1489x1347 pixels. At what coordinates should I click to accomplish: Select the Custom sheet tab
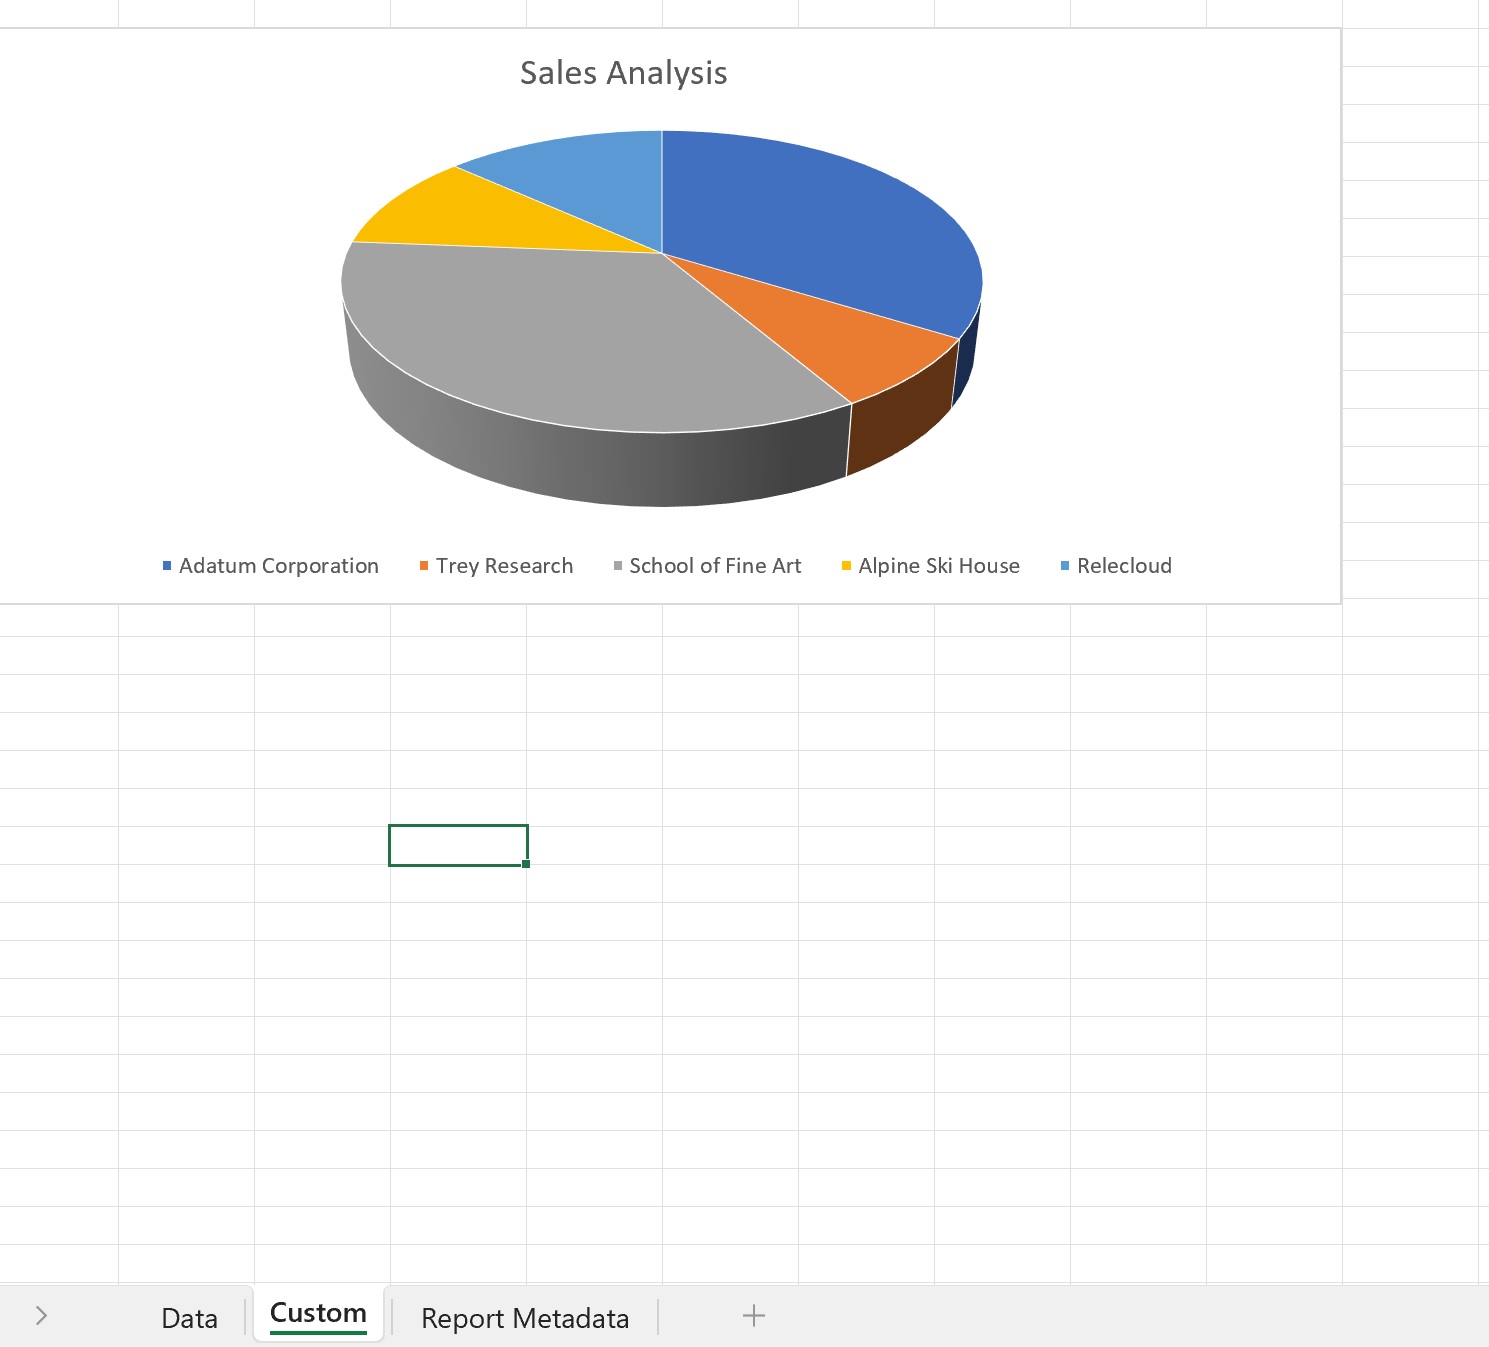tap(318, 1314)
